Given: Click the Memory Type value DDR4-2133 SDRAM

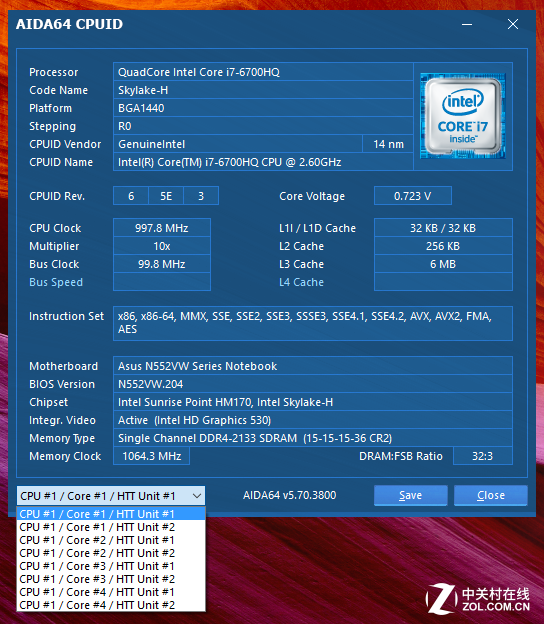Looking at the screenshot, I should click(x=313, y=438).
